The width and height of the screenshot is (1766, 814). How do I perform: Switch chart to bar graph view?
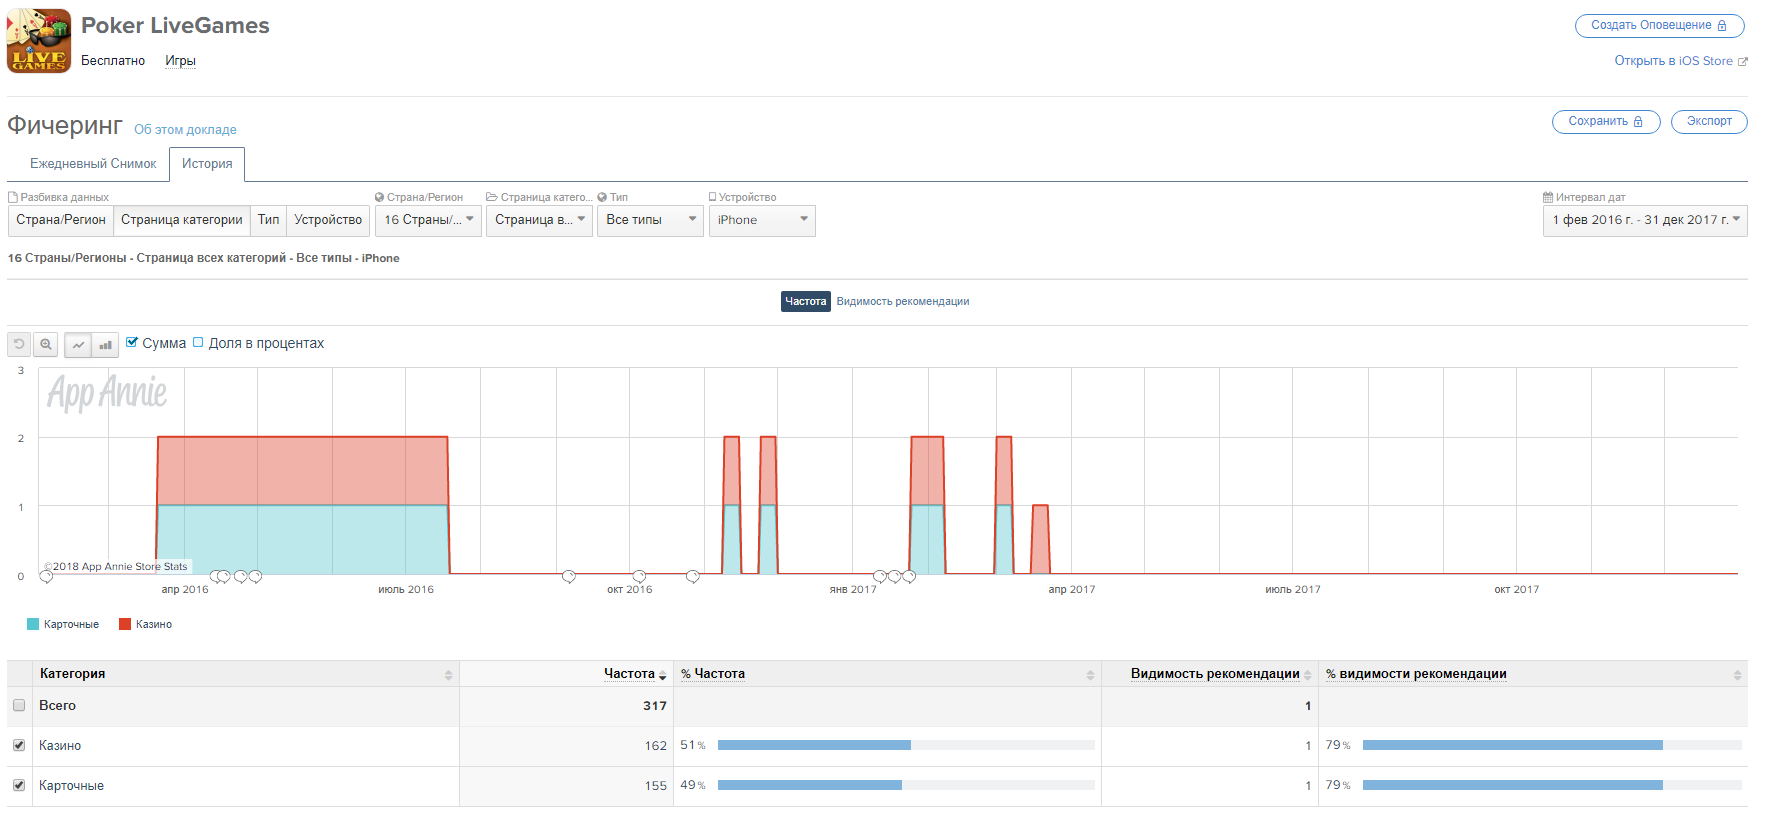tap(105, 345)
